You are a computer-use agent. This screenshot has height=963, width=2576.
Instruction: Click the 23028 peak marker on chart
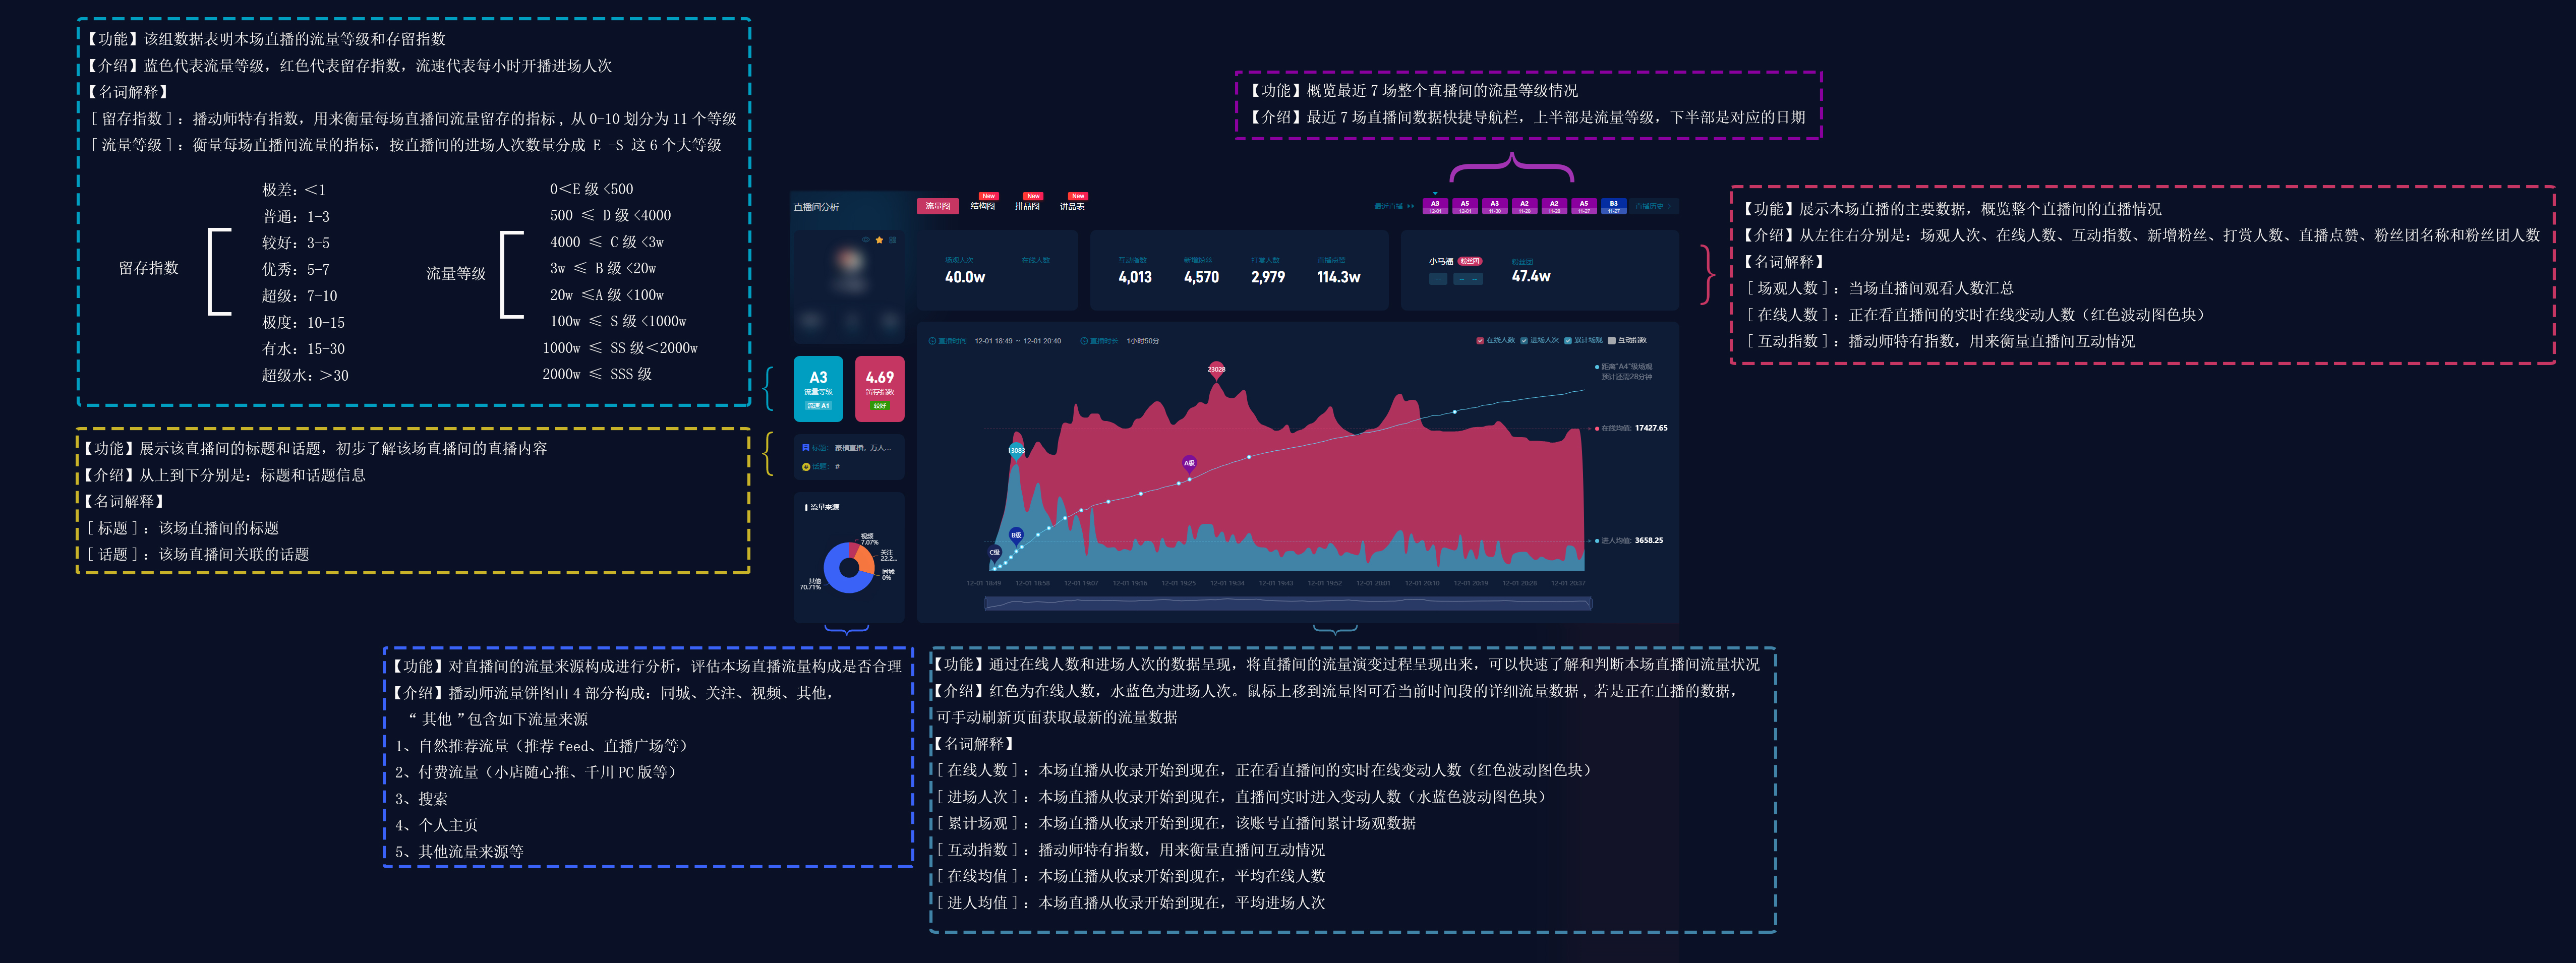click(x=1216, y=369)
